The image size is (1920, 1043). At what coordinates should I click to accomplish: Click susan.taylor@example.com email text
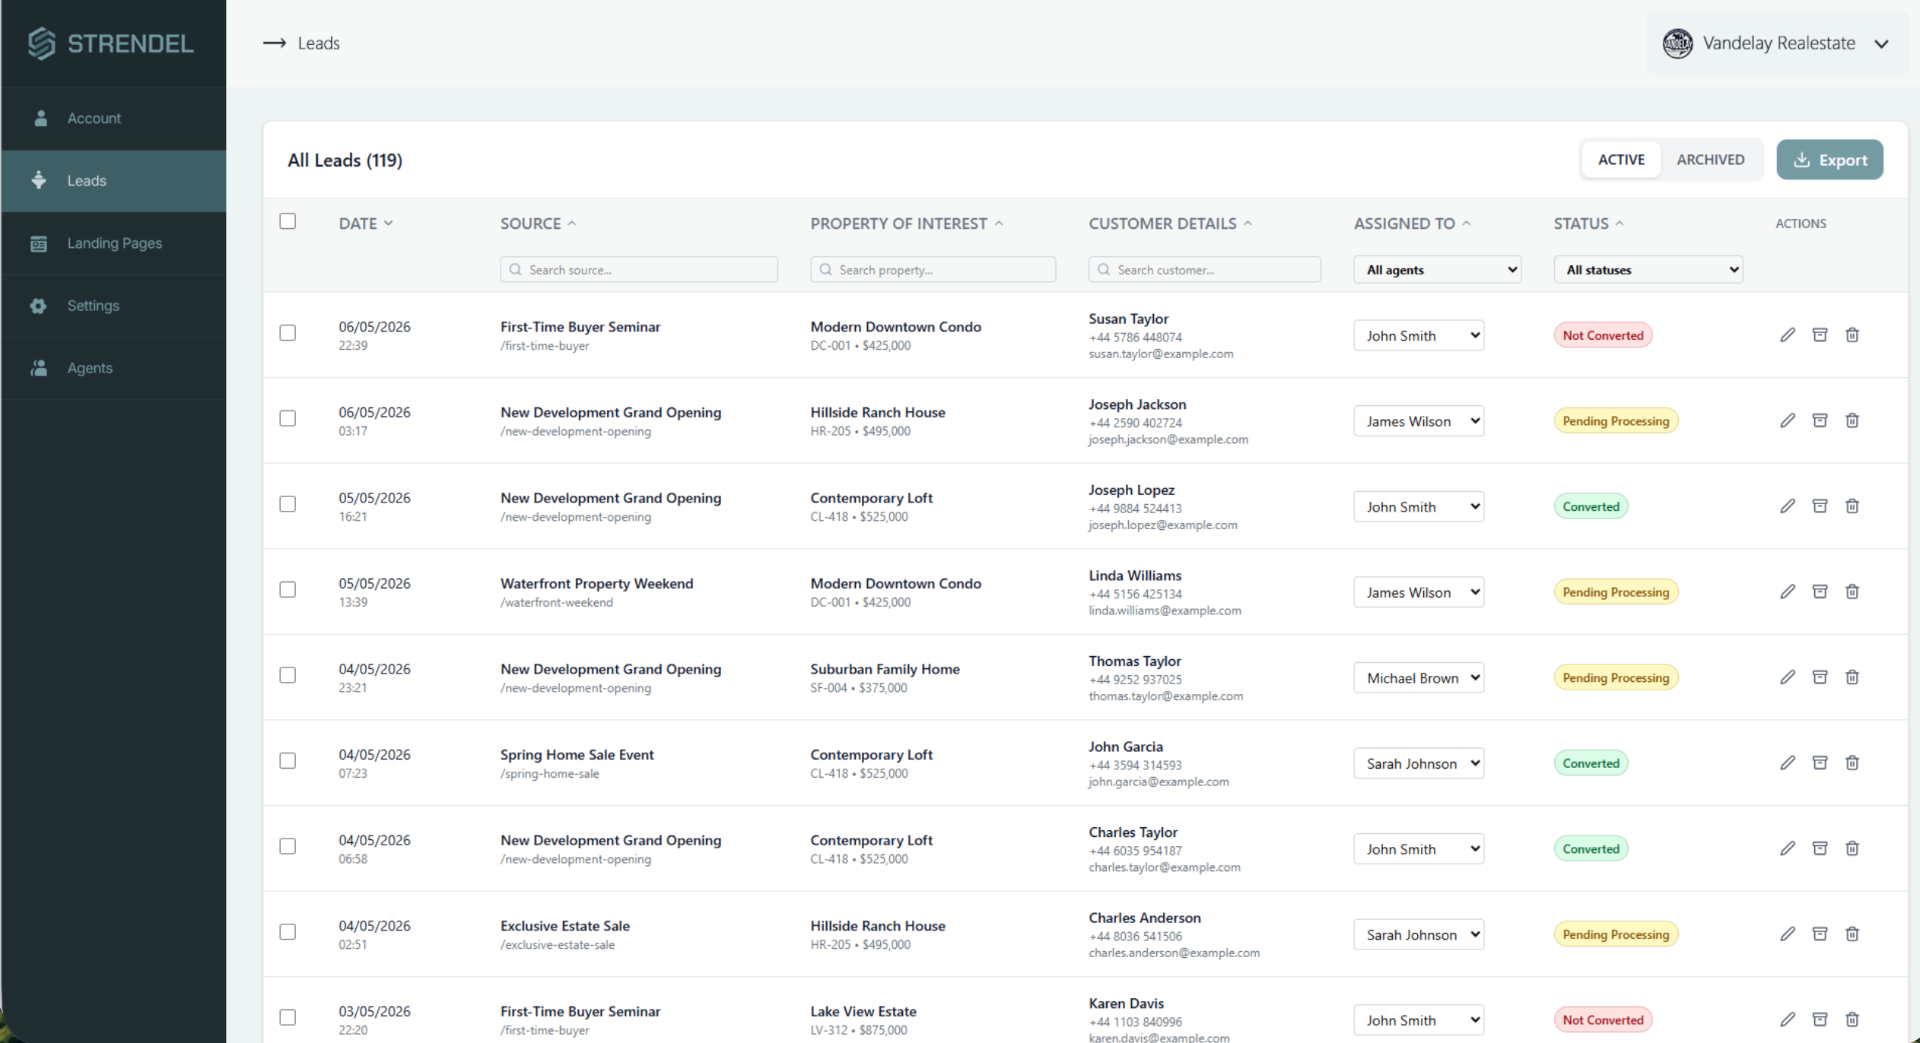pyautogui.click(x=1160, y=354)
